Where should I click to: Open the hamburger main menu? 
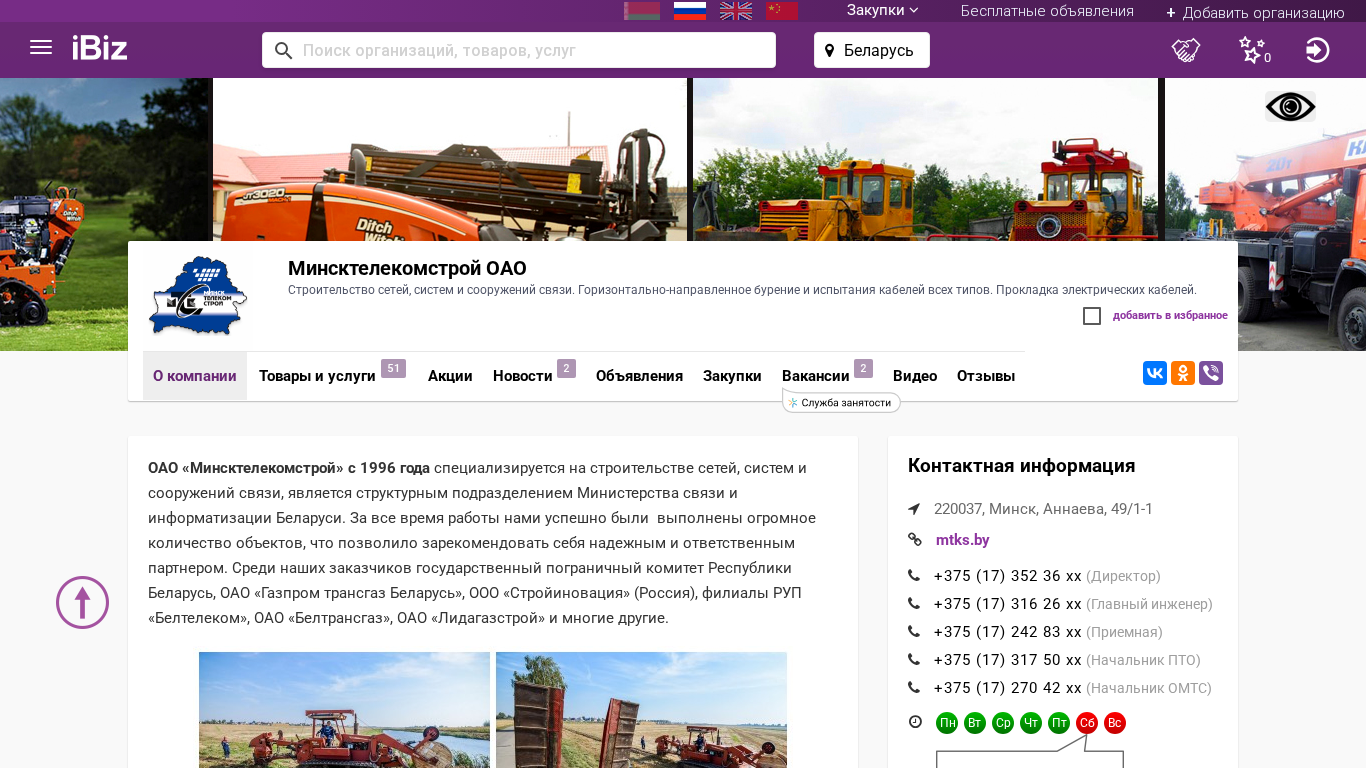tap(41, 48)
